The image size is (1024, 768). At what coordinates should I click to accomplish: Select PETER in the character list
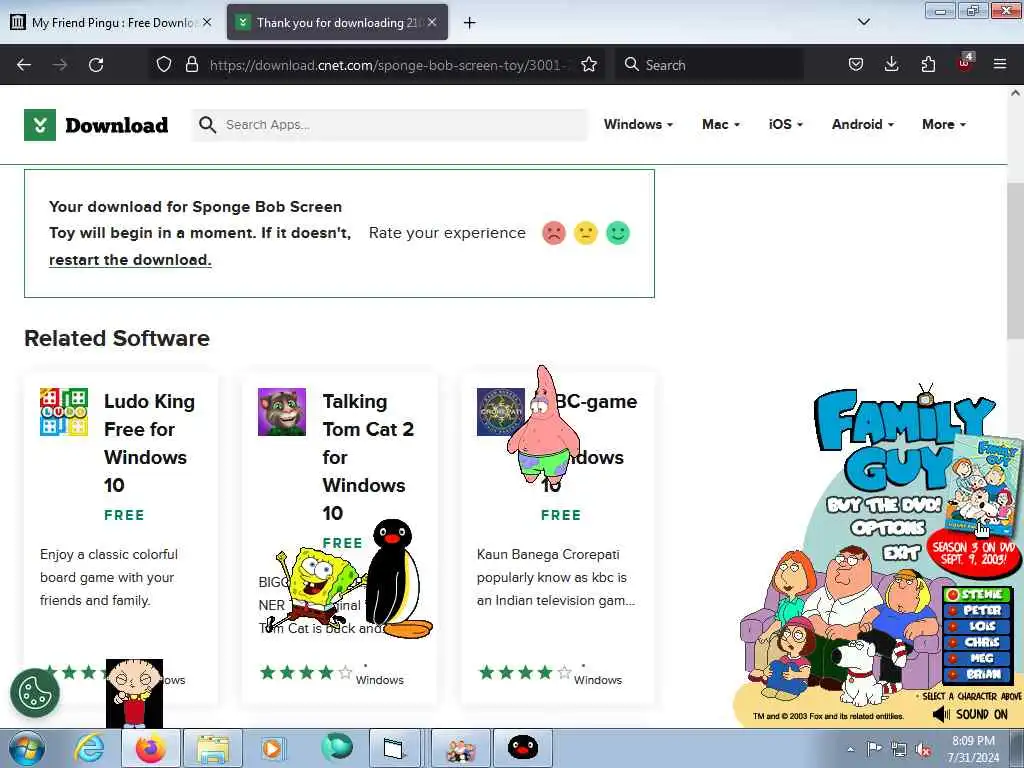click(x=977, y=611)
